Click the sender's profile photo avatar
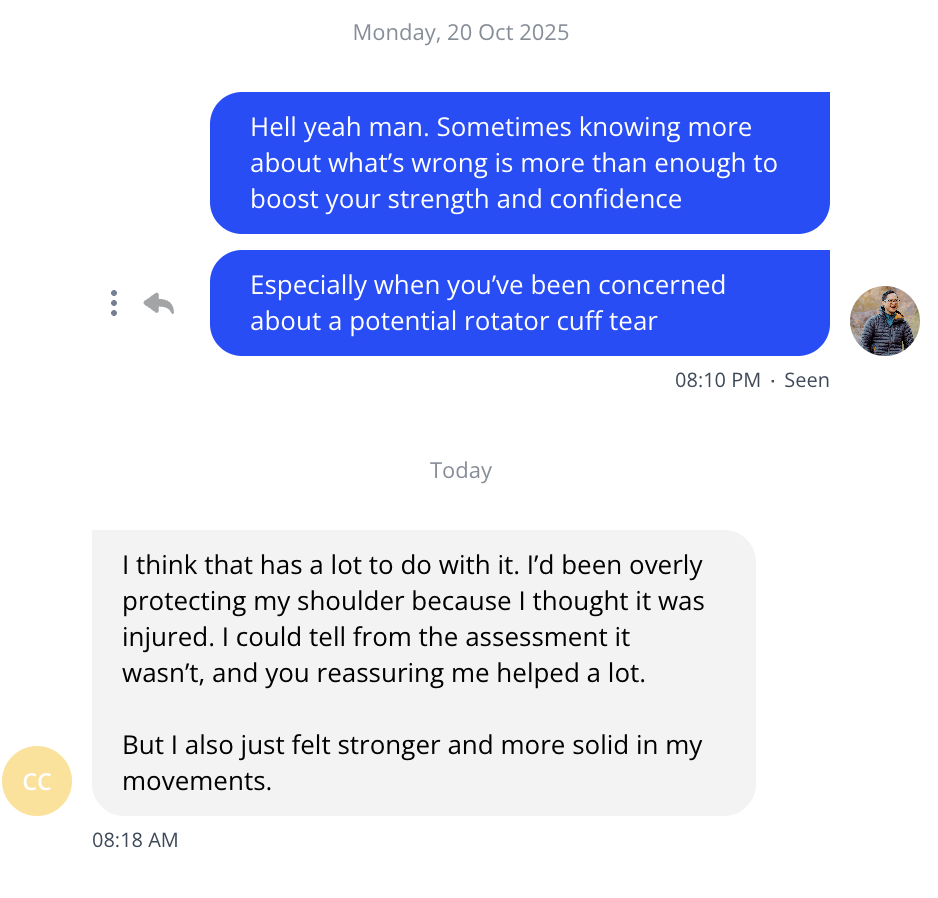938x898 pixels. [884, 321]
